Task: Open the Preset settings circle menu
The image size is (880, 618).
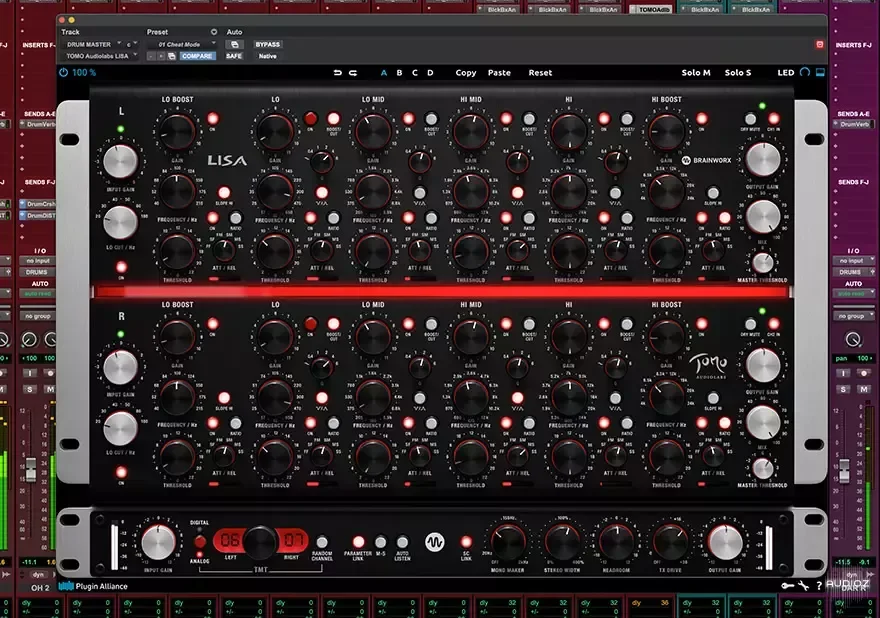Action: click(214, 32)
